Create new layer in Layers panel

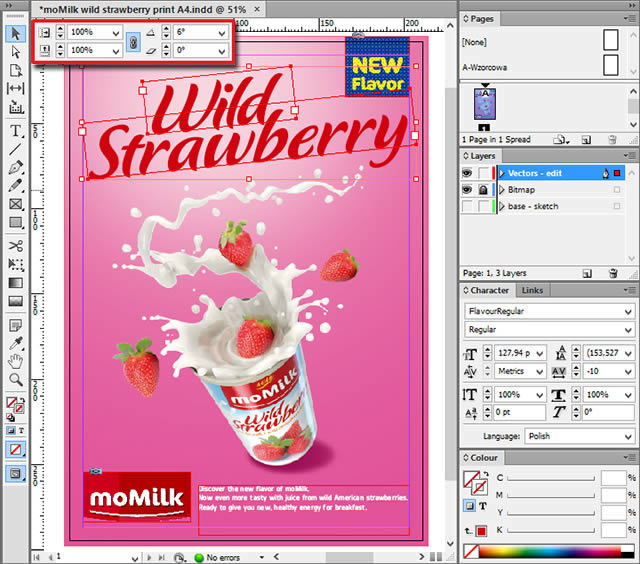(x=587, y=273)
